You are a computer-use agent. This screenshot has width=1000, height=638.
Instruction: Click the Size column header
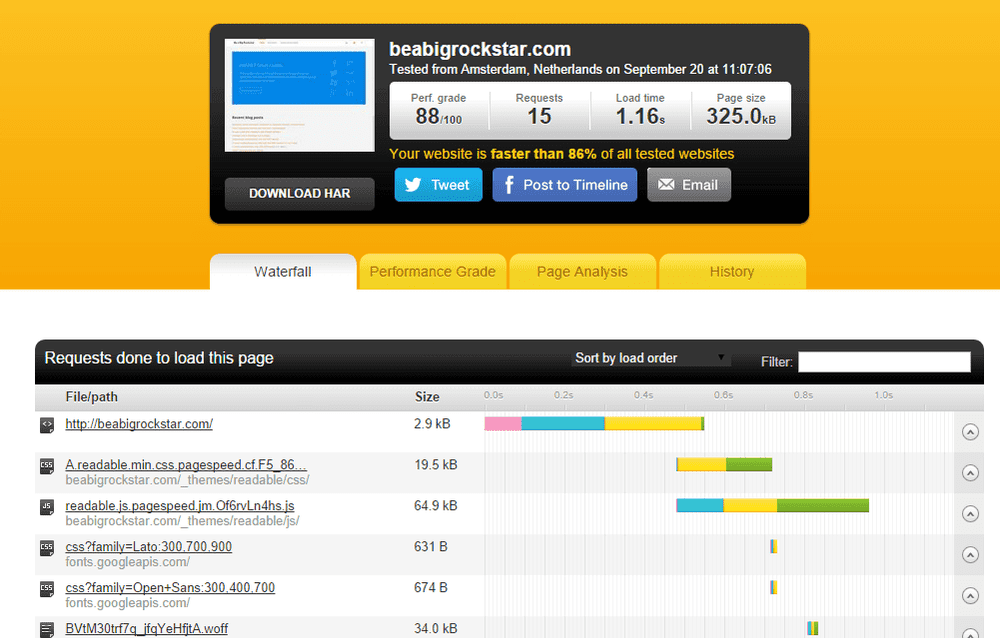point(427,397)
